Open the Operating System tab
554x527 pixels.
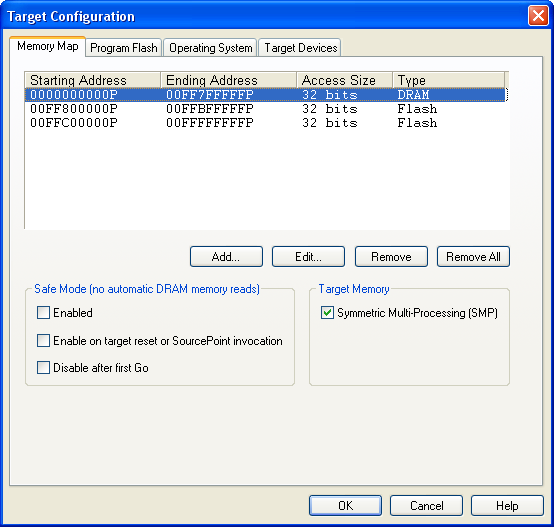[211, 48]
